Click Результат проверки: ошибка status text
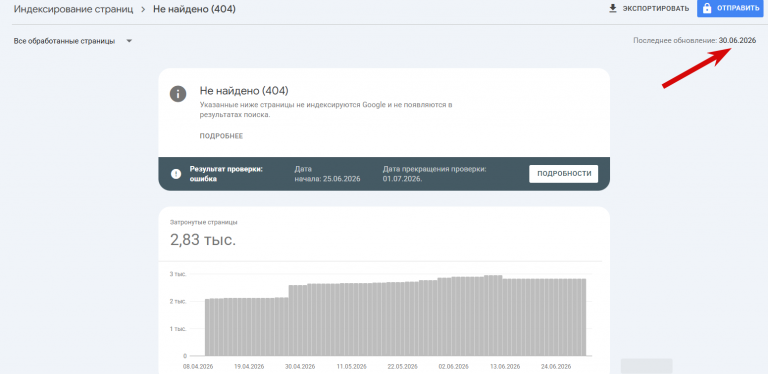Viewport: 768px width, 374px height. [x=226, y=174]
